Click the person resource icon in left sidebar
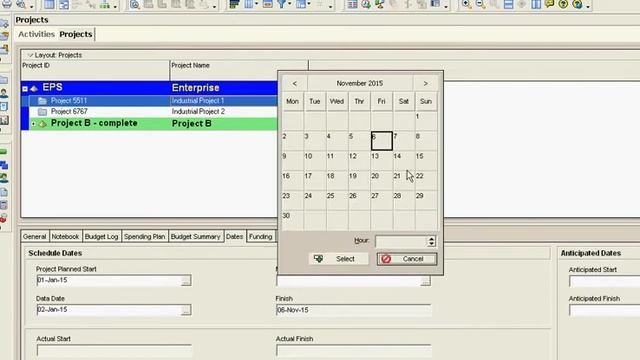640x360 pixels. 4,93
